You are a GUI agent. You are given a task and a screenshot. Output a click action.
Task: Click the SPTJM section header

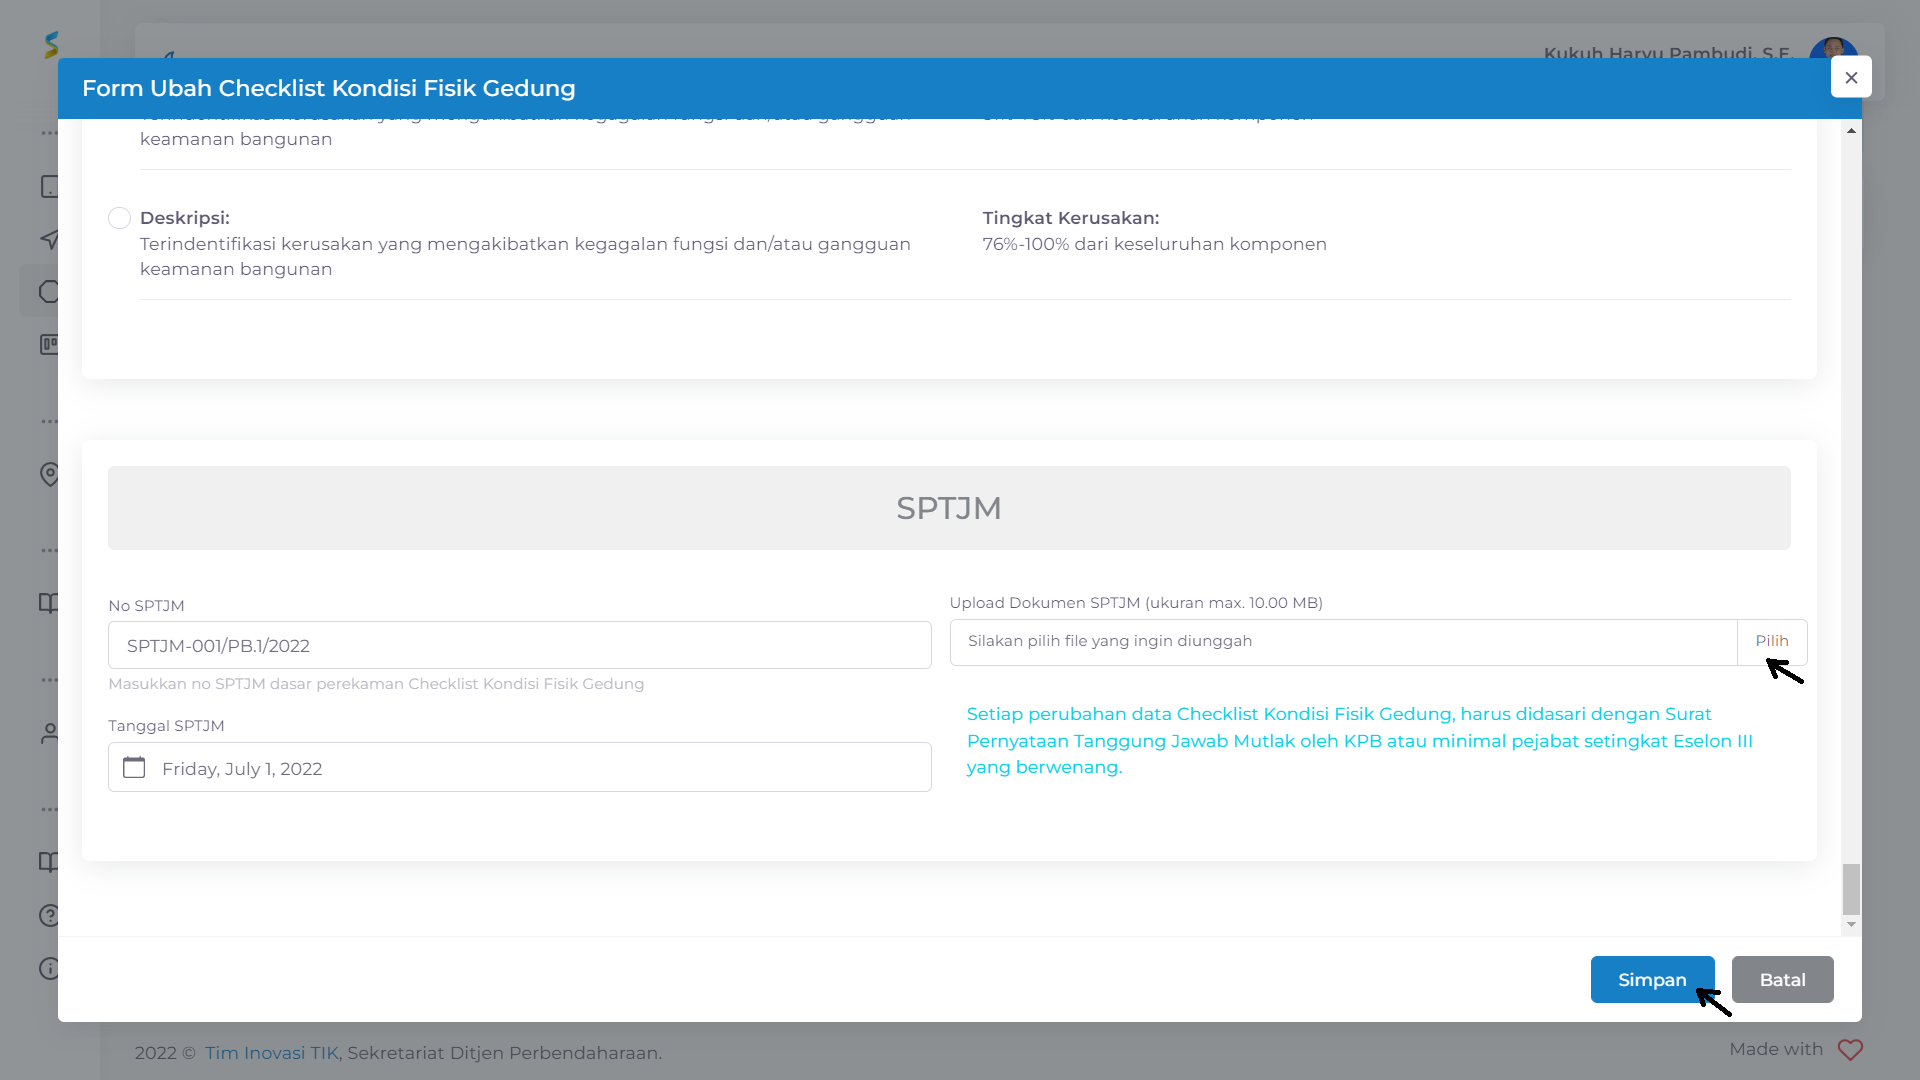(x=949, y=508)
